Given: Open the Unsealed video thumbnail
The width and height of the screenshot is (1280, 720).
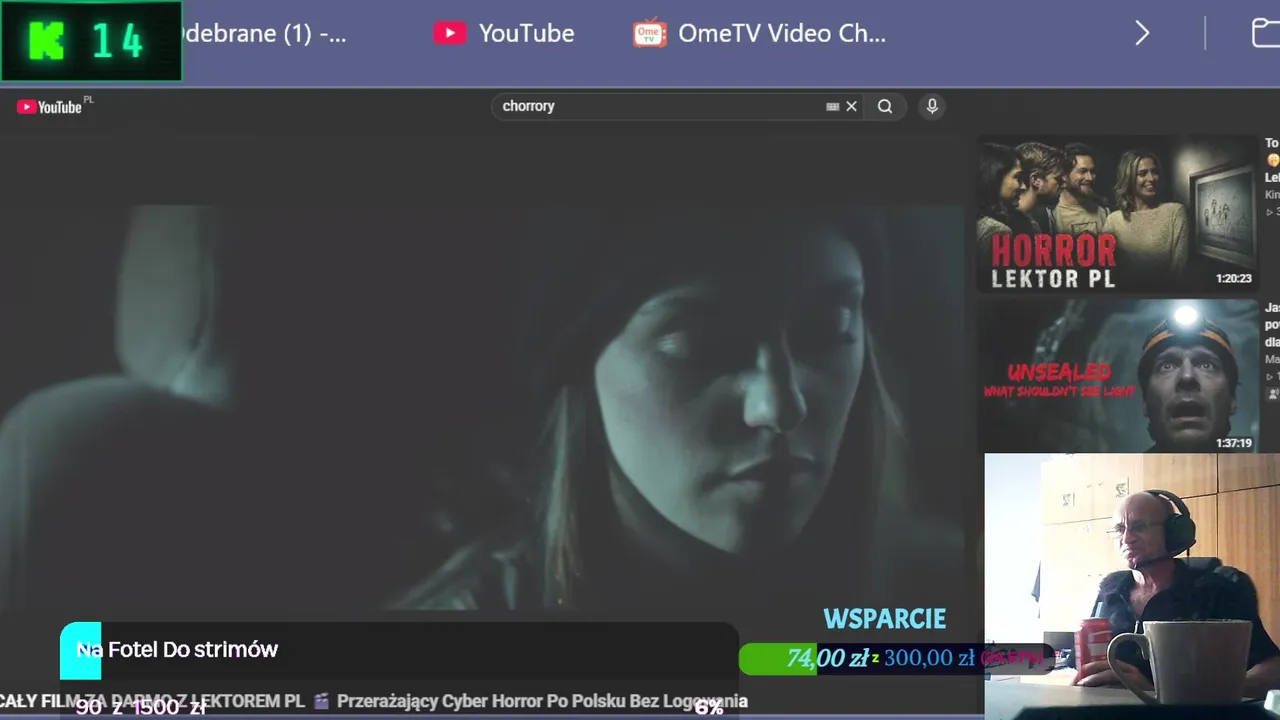Looking at the screenshot, I should click(1117, 376).
